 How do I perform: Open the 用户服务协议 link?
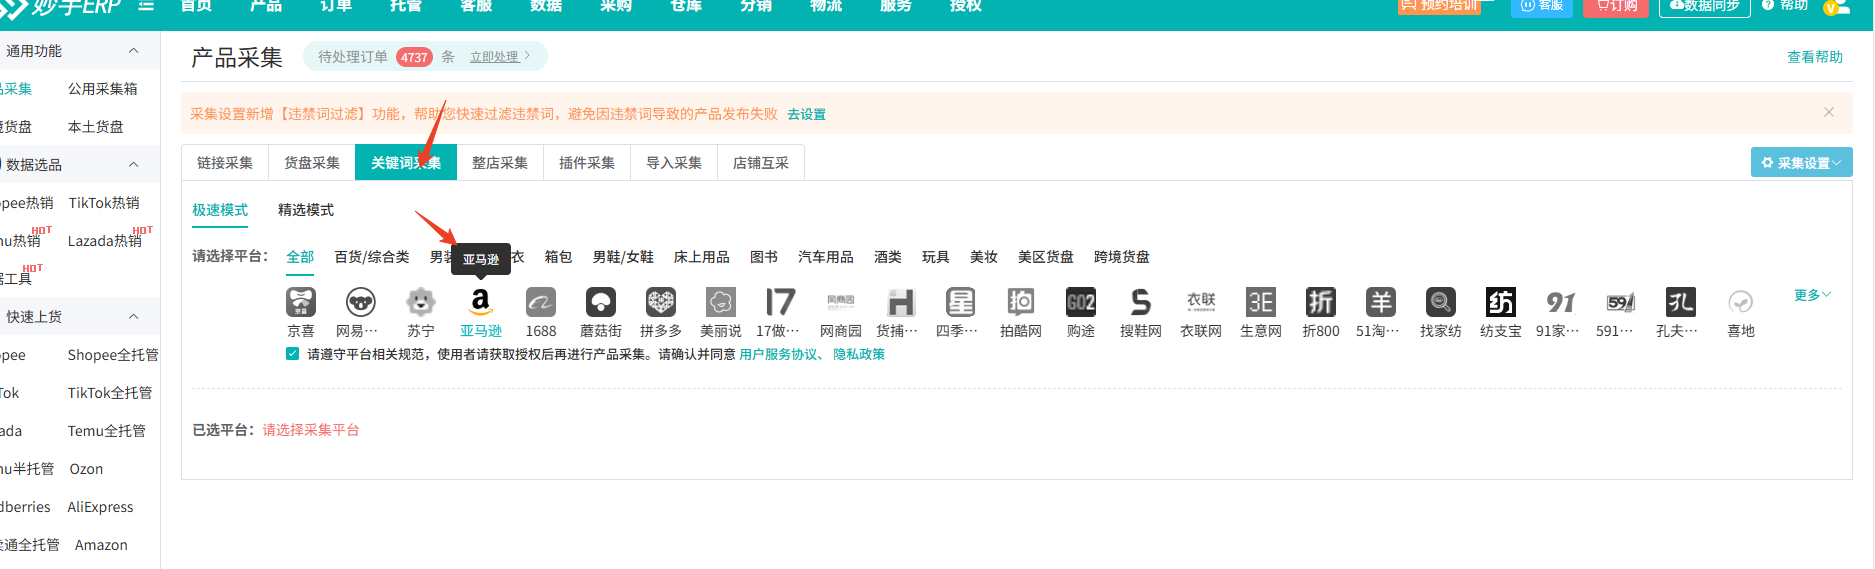tap(778, 354)
